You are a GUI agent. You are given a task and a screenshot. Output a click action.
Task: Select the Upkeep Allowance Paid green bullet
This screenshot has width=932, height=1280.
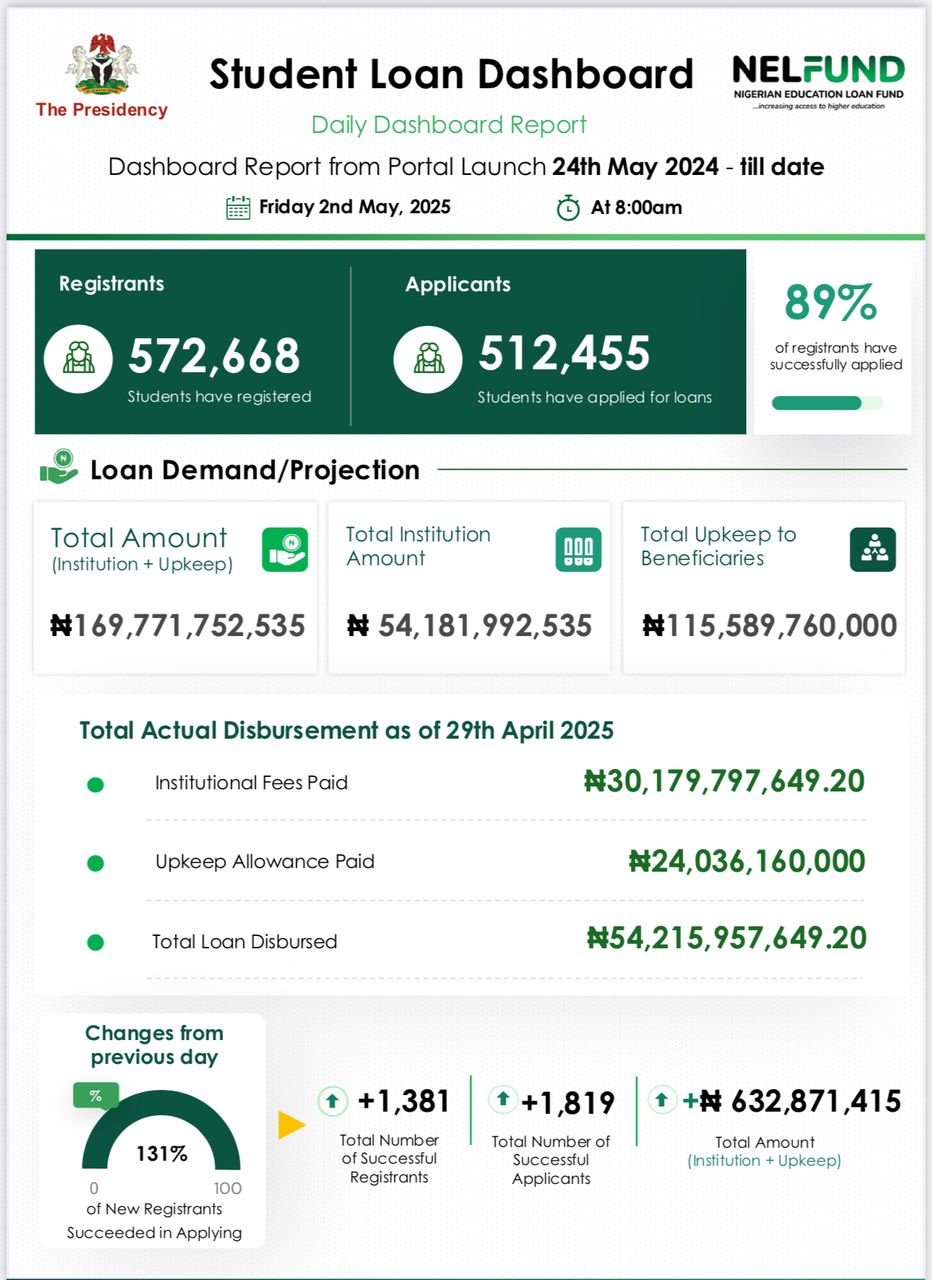(96, 863)
